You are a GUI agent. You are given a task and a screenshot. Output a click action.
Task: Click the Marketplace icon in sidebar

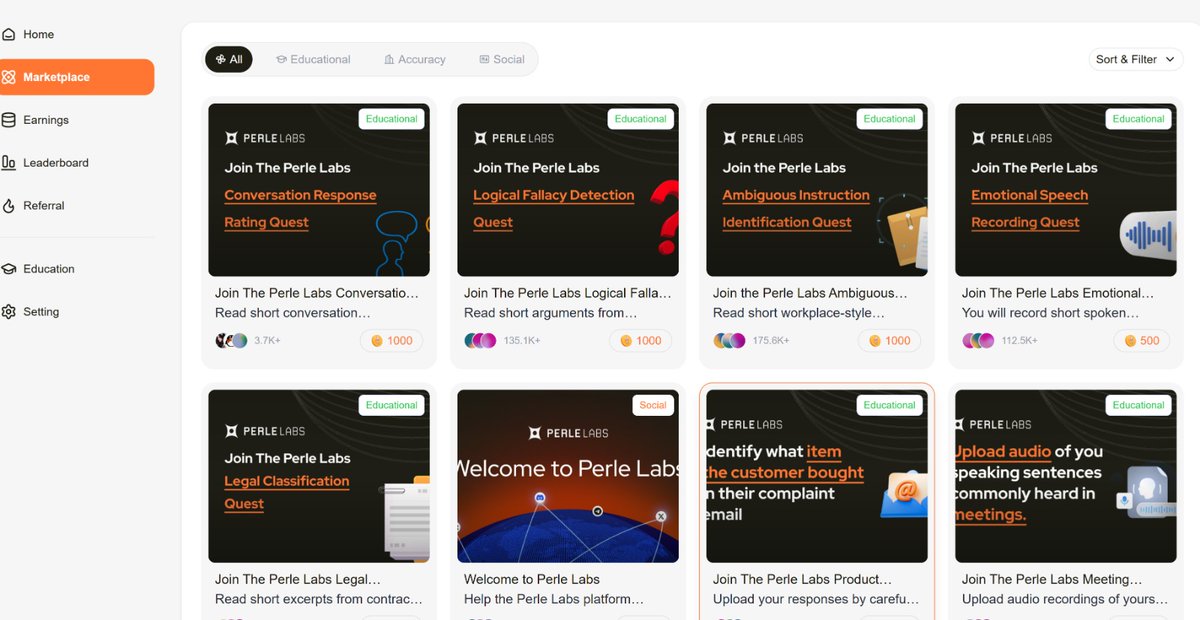tap(8, 77)
